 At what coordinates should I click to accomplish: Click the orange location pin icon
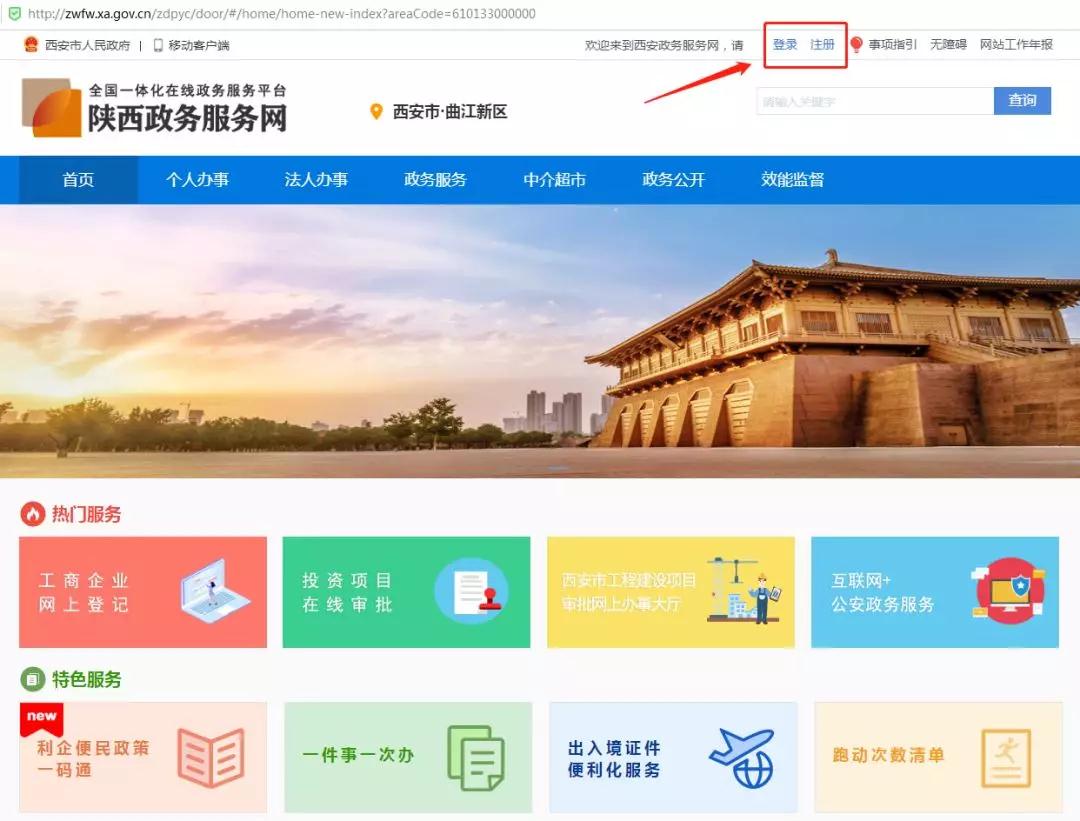[377, 112]
